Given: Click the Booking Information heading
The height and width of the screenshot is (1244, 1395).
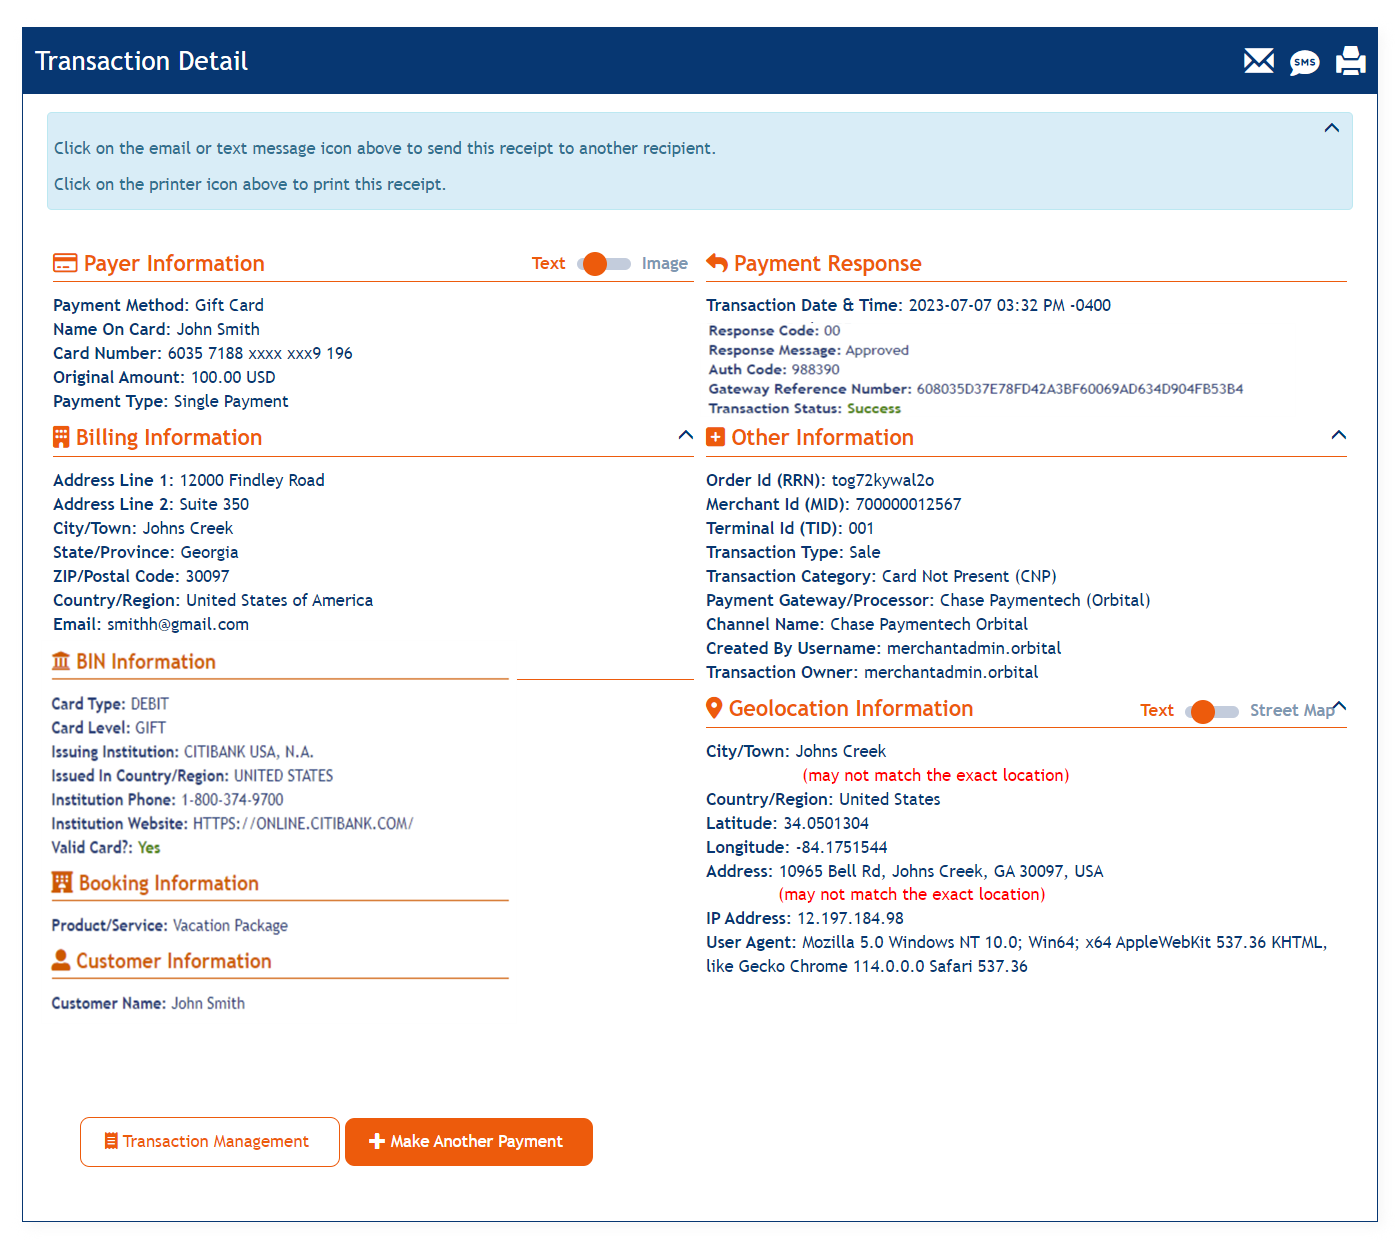Looking at the screenshot, I should 168,884.
